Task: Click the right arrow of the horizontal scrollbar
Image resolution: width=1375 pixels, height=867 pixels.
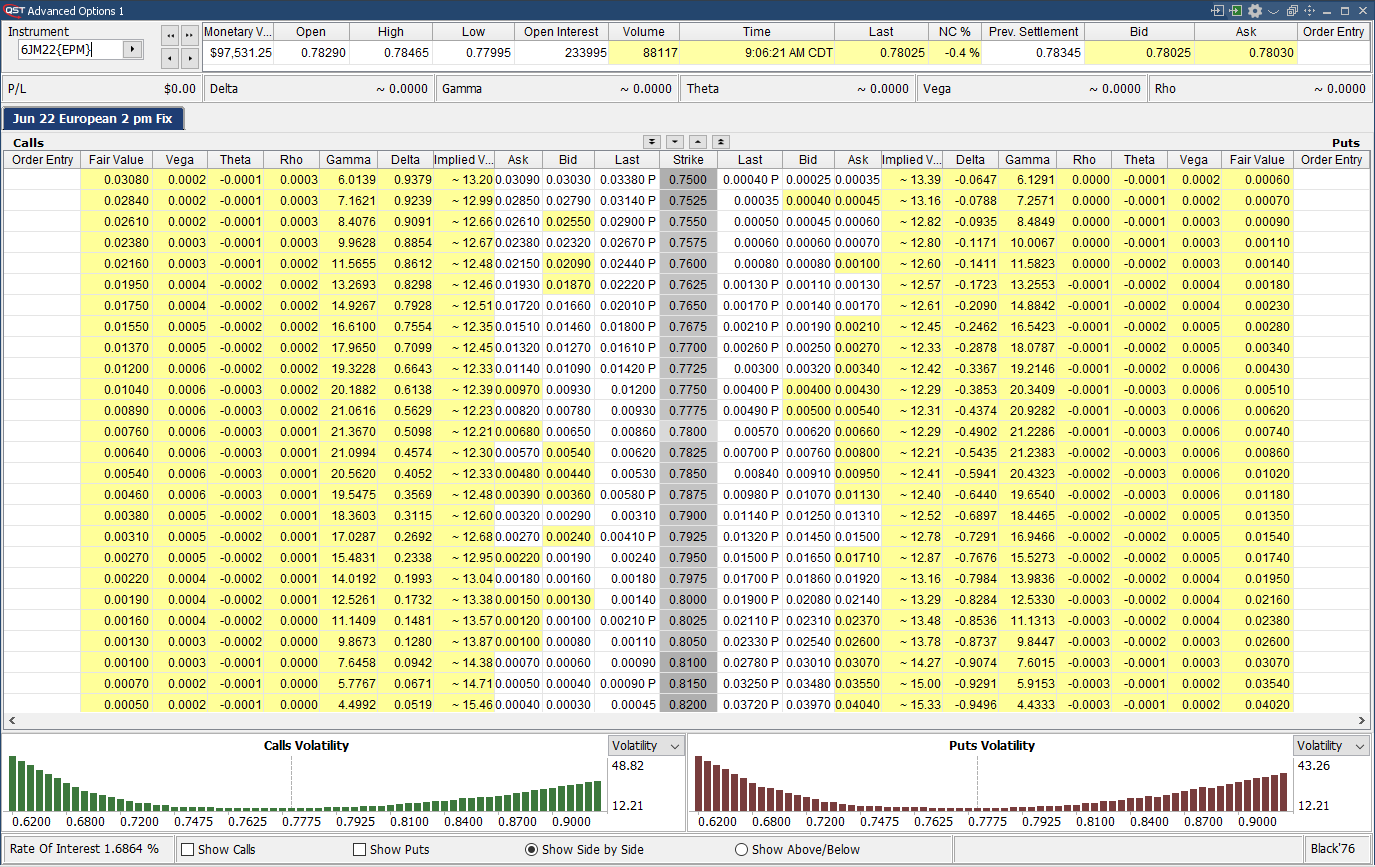Action: 1361,721
